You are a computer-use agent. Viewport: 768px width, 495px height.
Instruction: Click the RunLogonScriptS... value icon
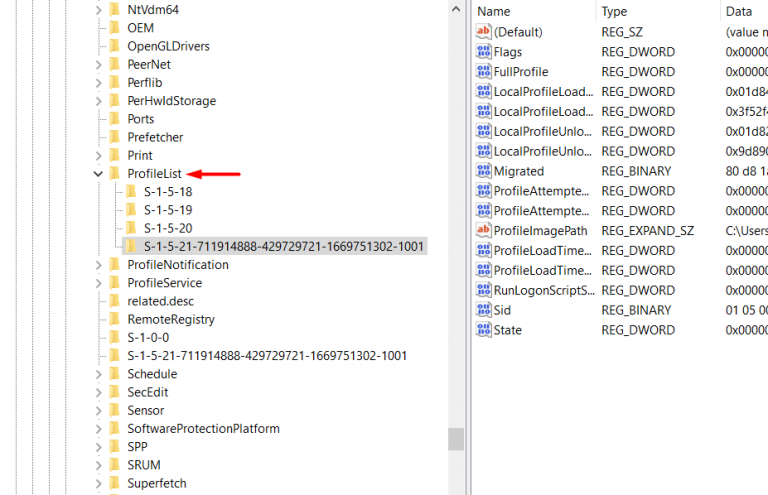pos(483,290)
